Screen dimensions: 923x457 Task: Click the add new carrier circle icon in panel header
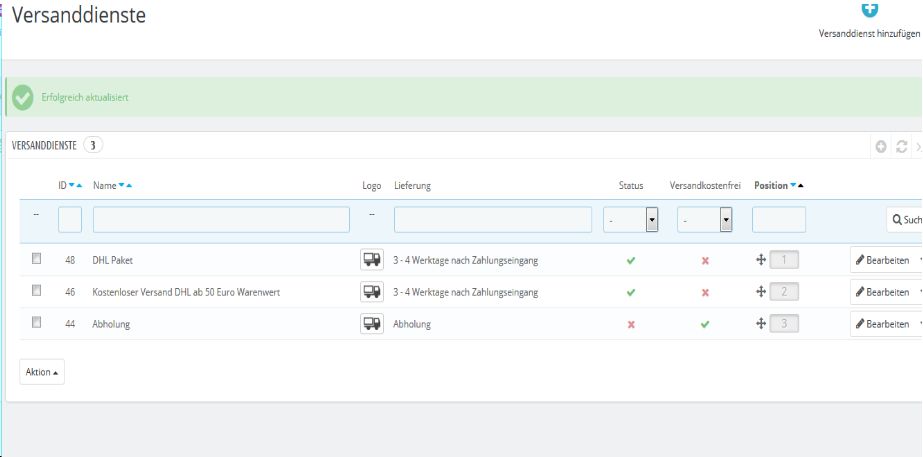pyautogui.click(x=881, y=146)
